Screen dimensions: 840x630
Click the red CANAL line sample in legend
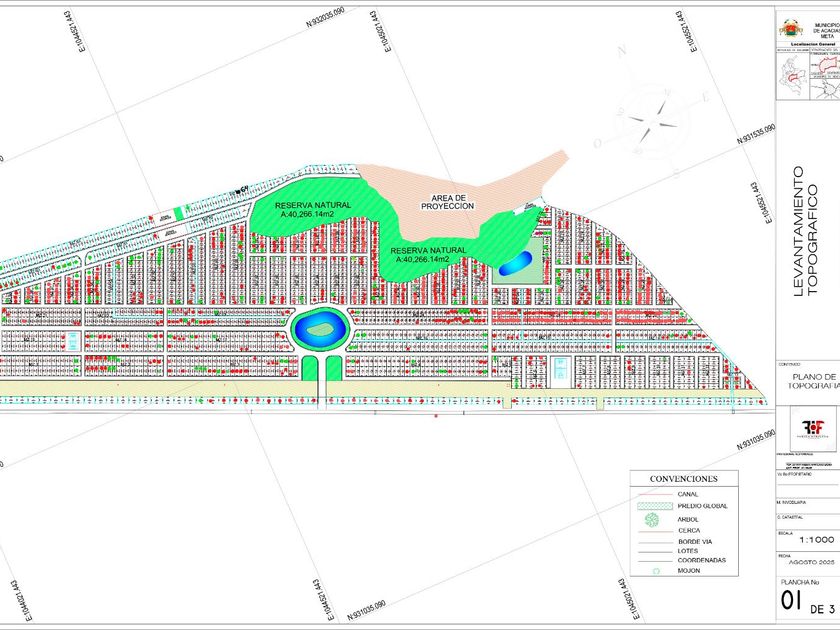(654, 494)
